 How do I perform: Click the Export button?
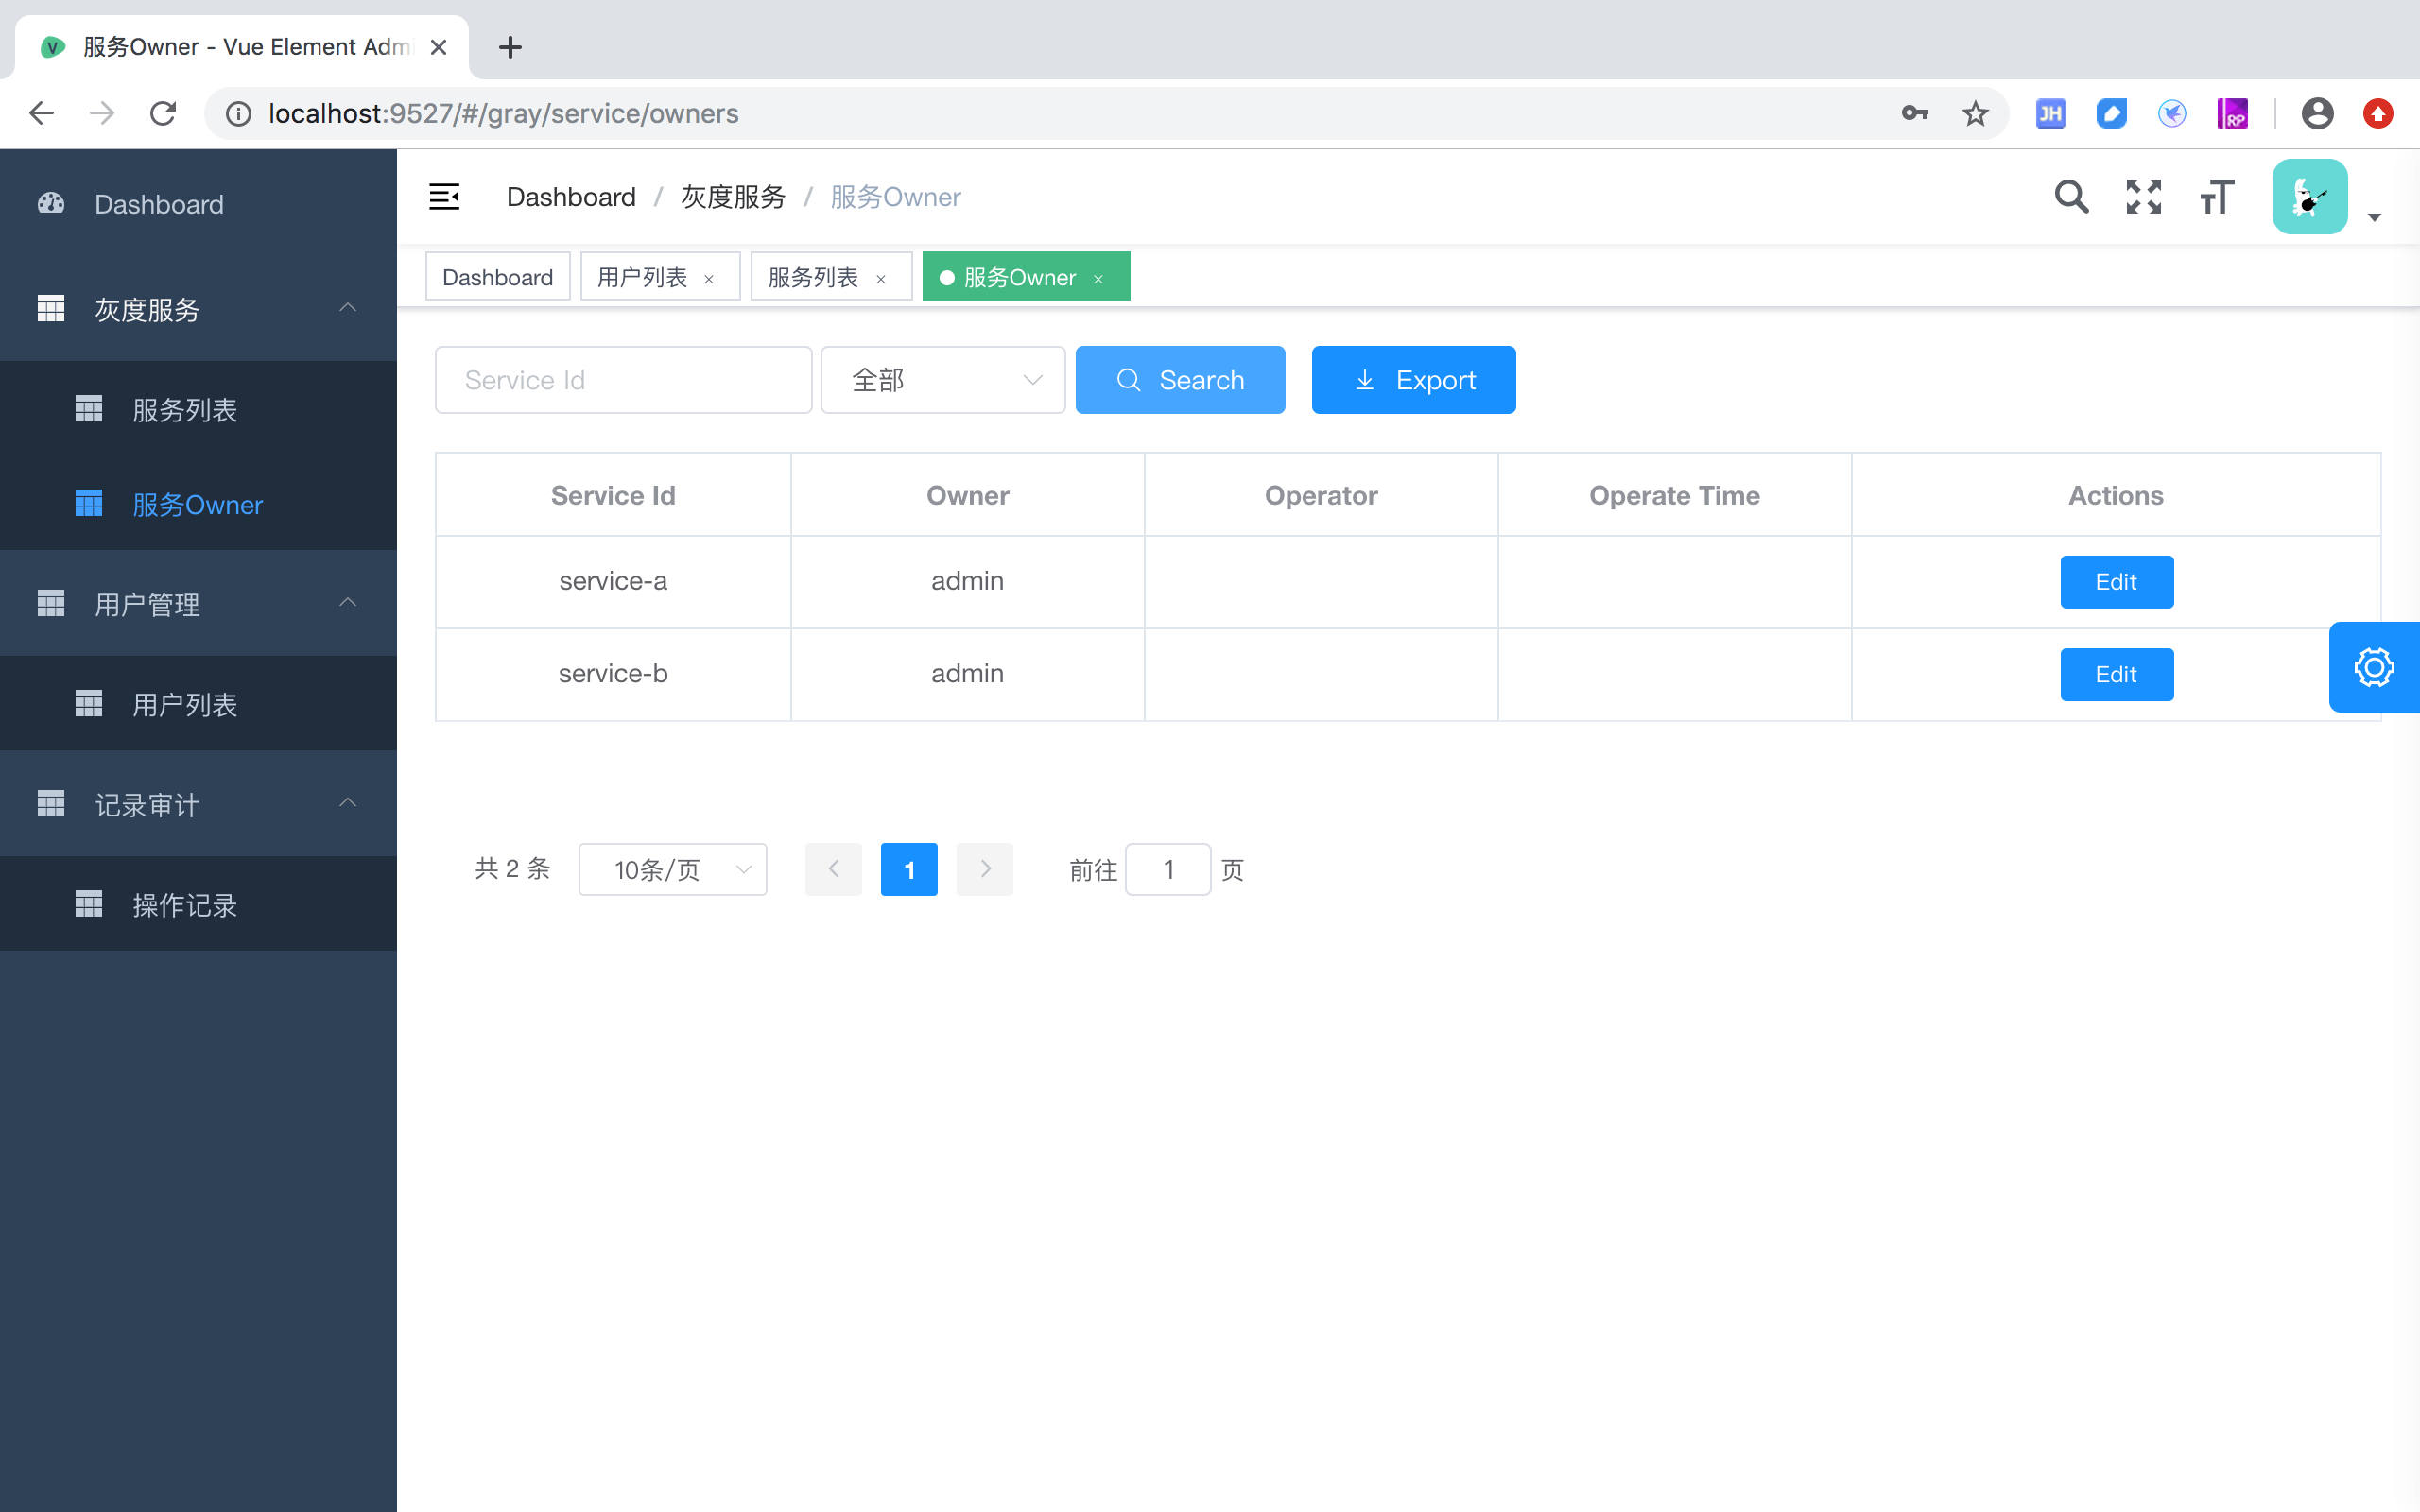1413,380
